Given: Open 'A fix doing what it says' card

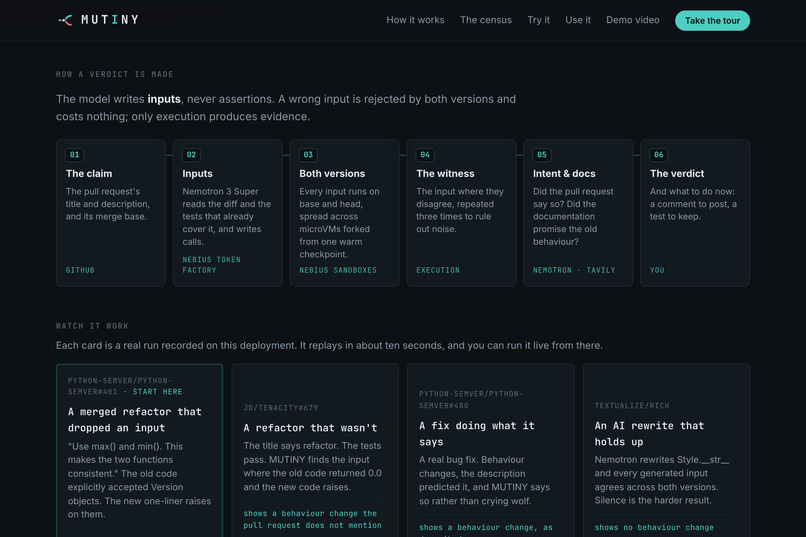Looking at the screenshot, I should 490,450.
